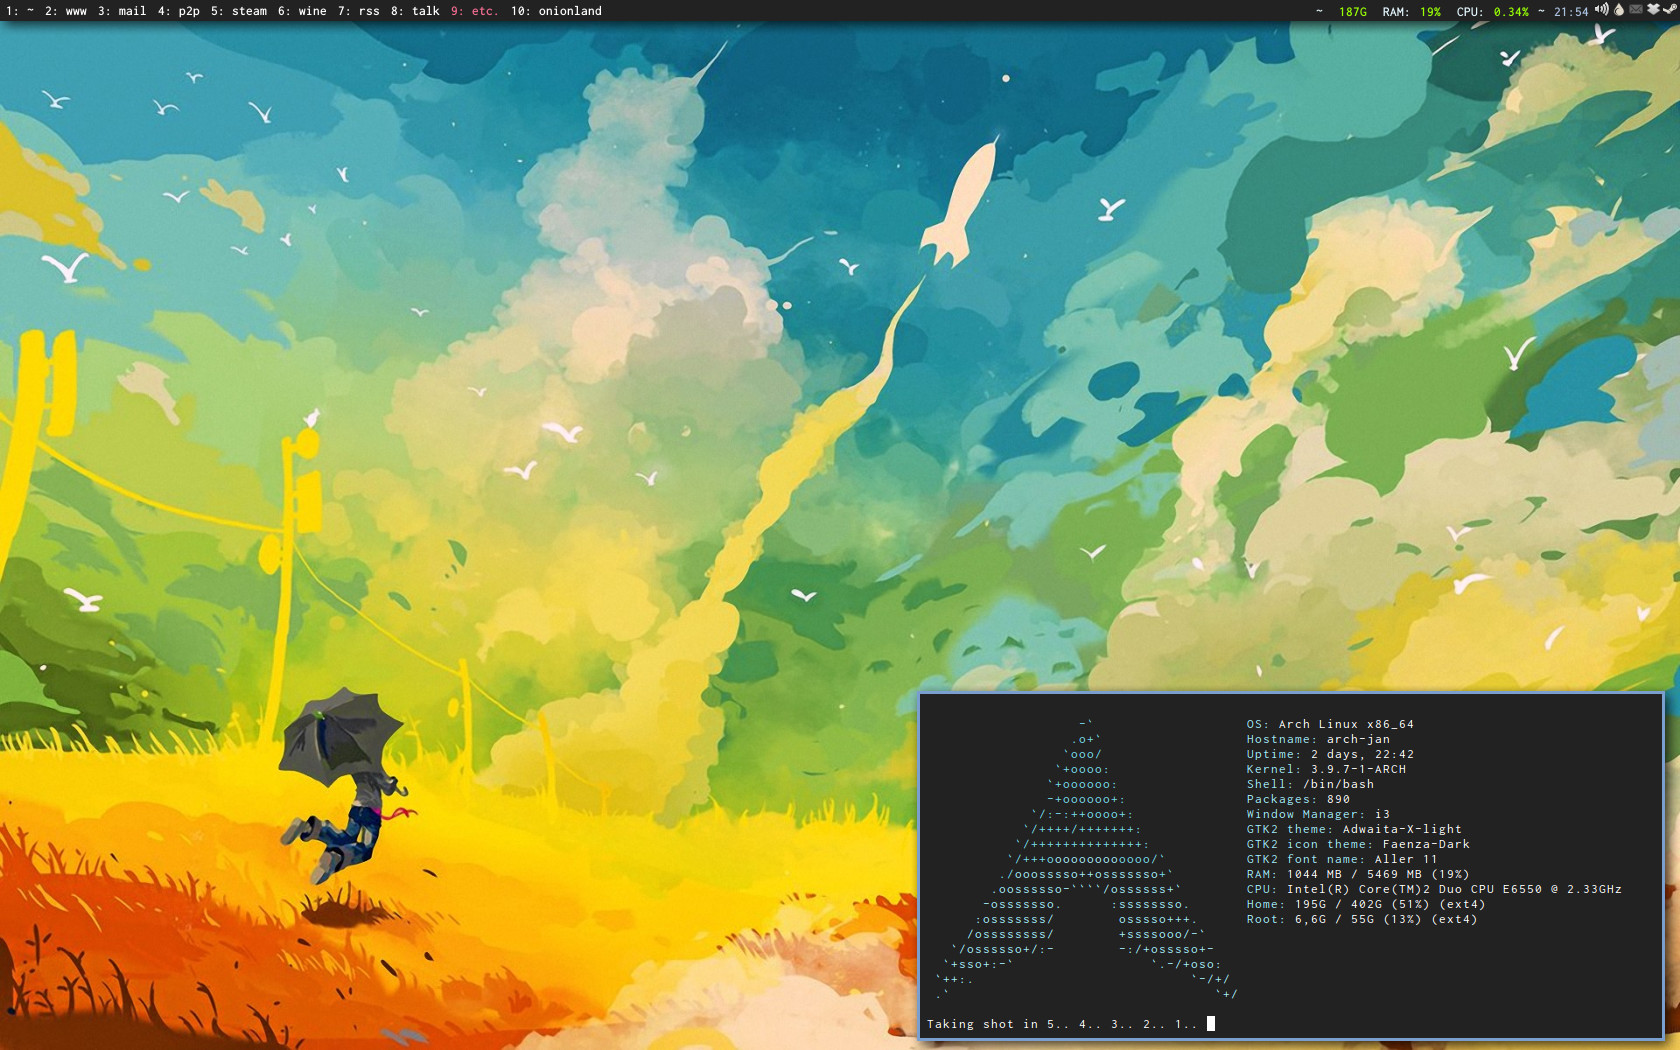
Task: Click the 21:54 clock in status bar
Action: [1571, 12]
